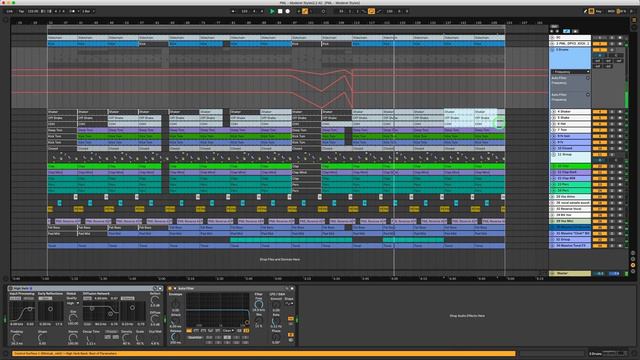Toggle the Punch-Out switch

click(x=379, y=11)
